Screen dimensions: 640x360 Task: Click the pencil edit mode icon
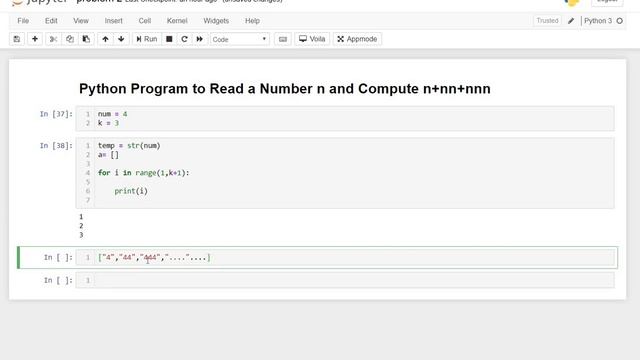pyautogui.click(x=571, y=21)
